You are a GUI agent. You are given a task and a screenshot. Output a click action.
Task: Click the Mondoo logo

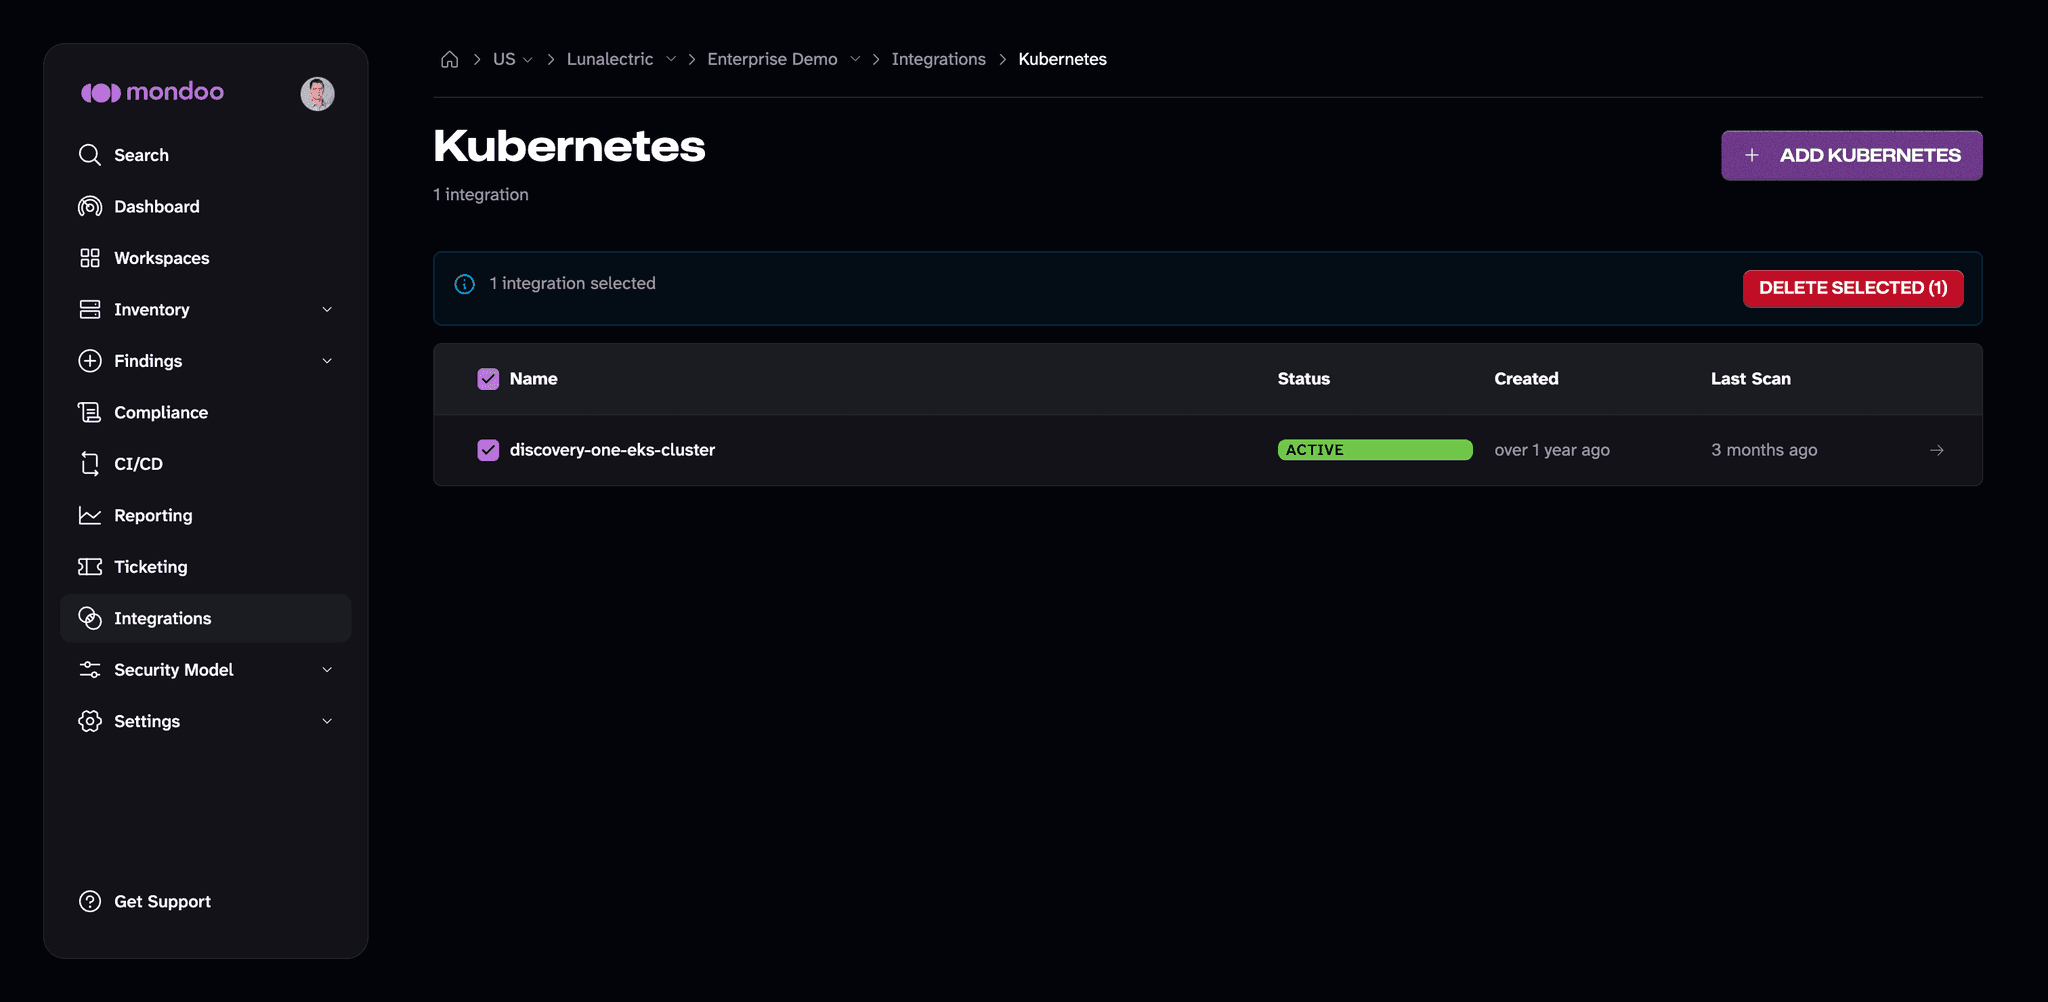click(x=152, y=92)
